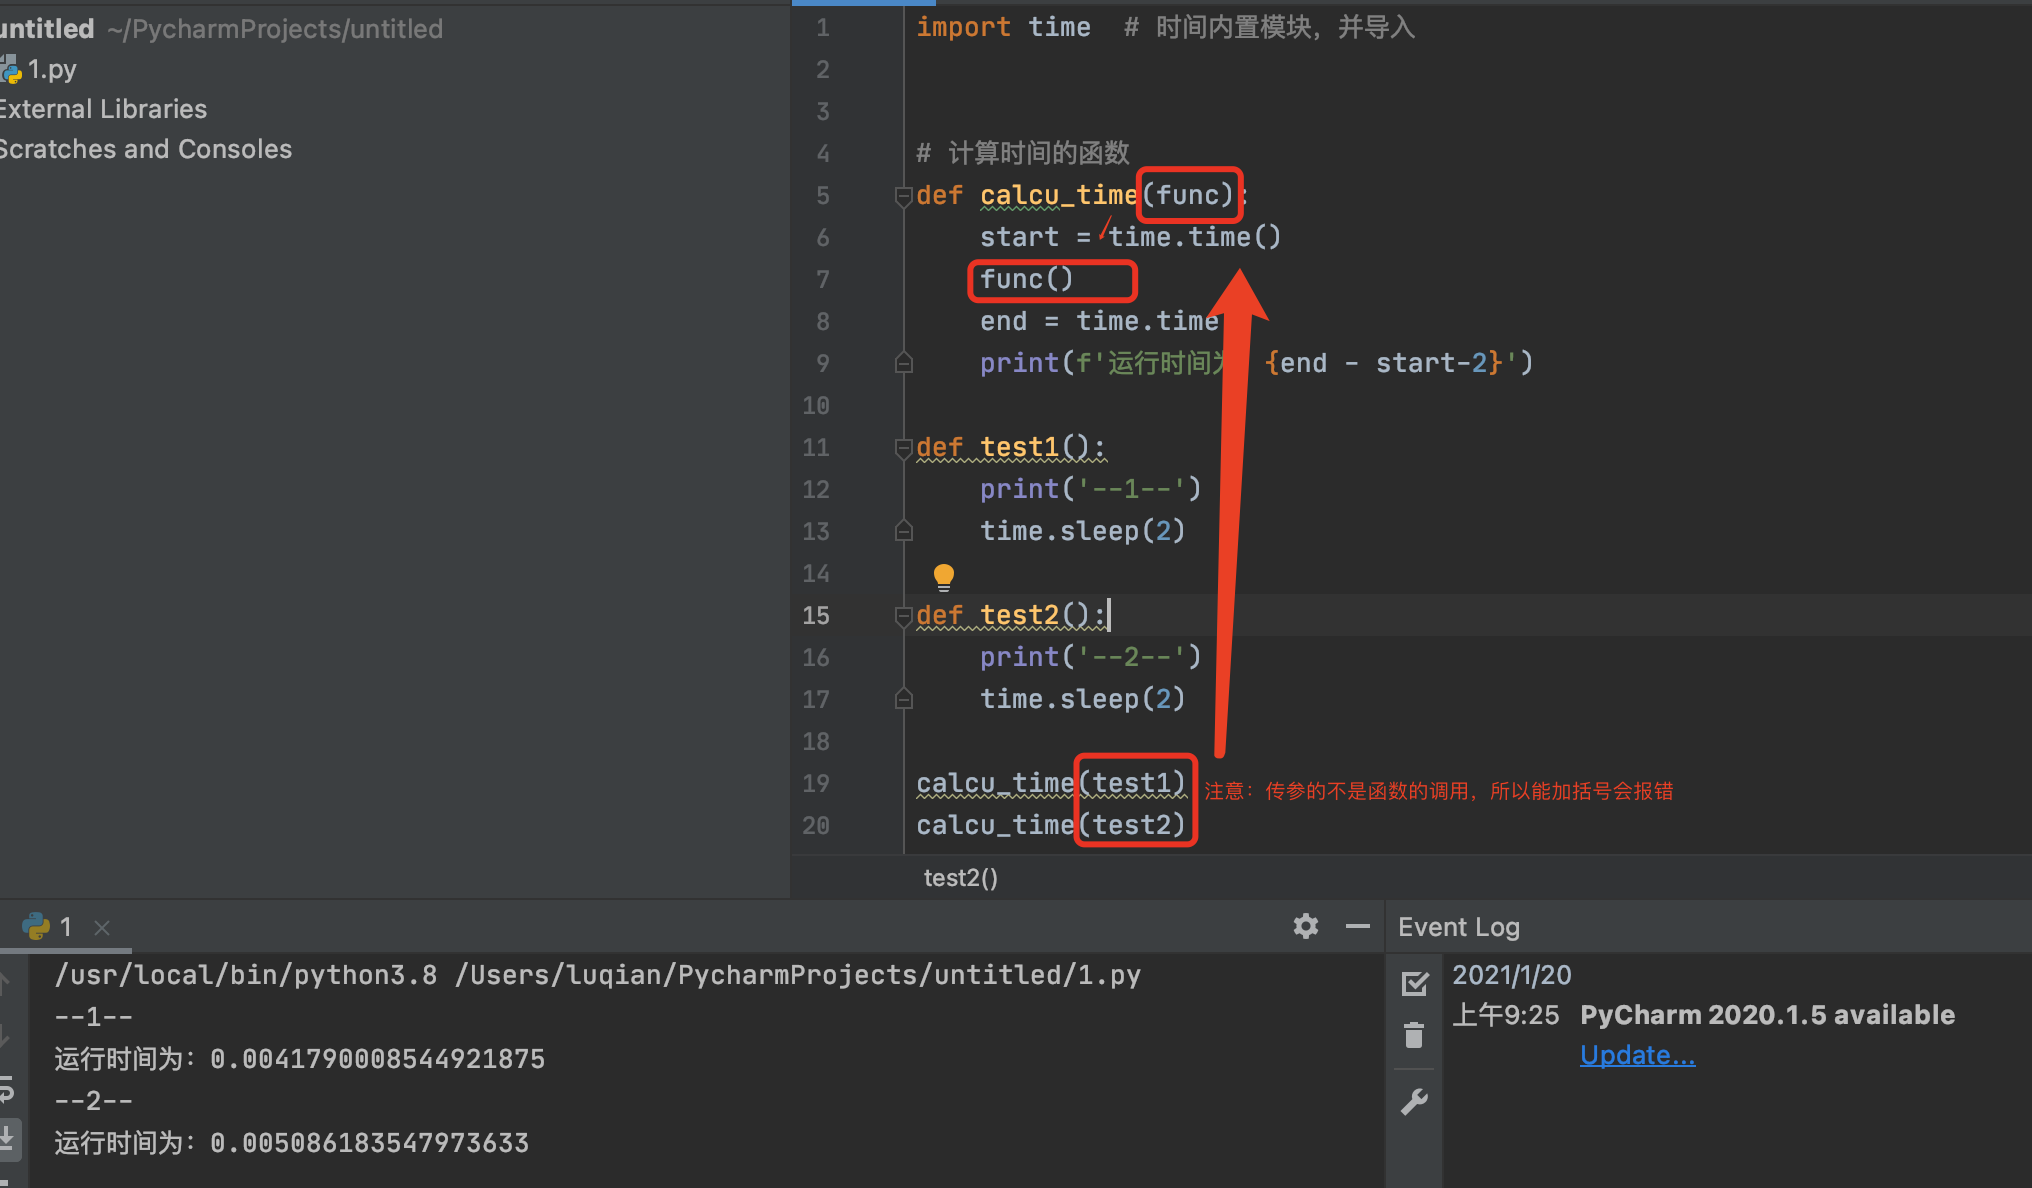Click line number 19 in gutter
The height and width of the screenshot is (1188, 2032).
pyautogui.click(x=816, y=783)
